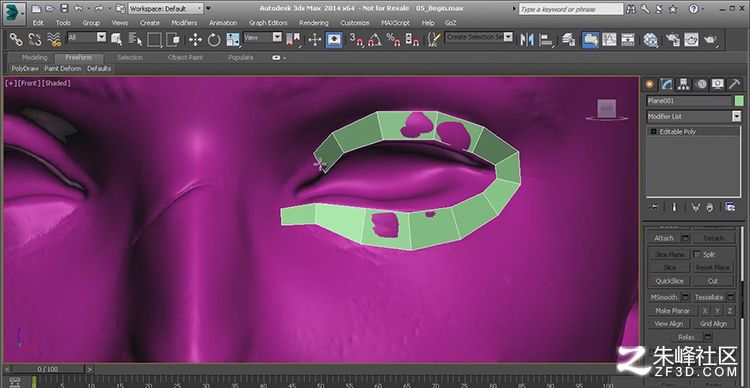
Task: Redo the last action
Action: (99, 9)
